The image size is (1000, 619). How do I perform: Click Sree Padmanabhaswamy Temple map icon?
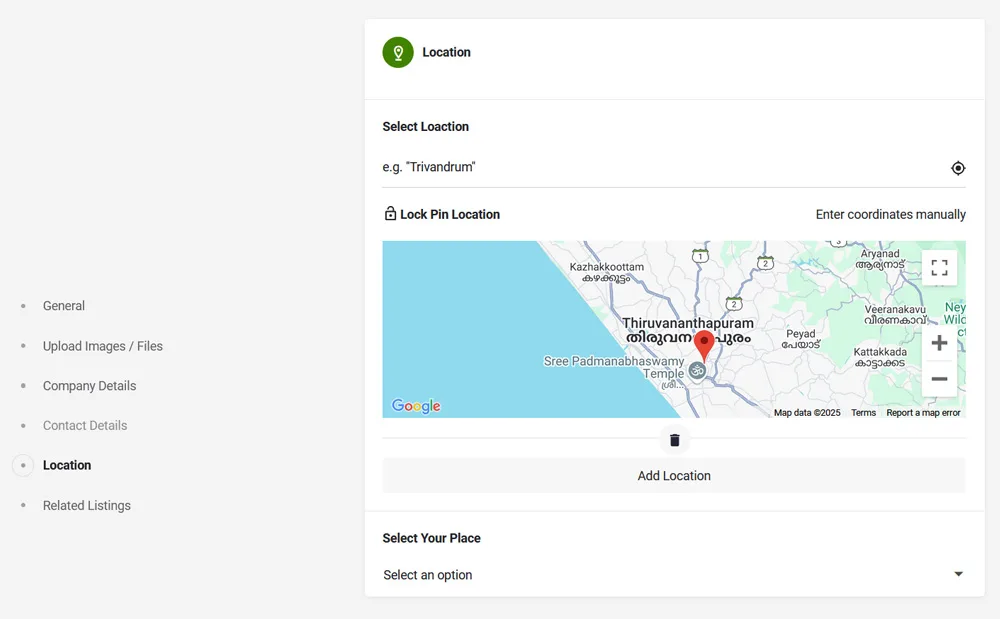click(x=697, y=370)
